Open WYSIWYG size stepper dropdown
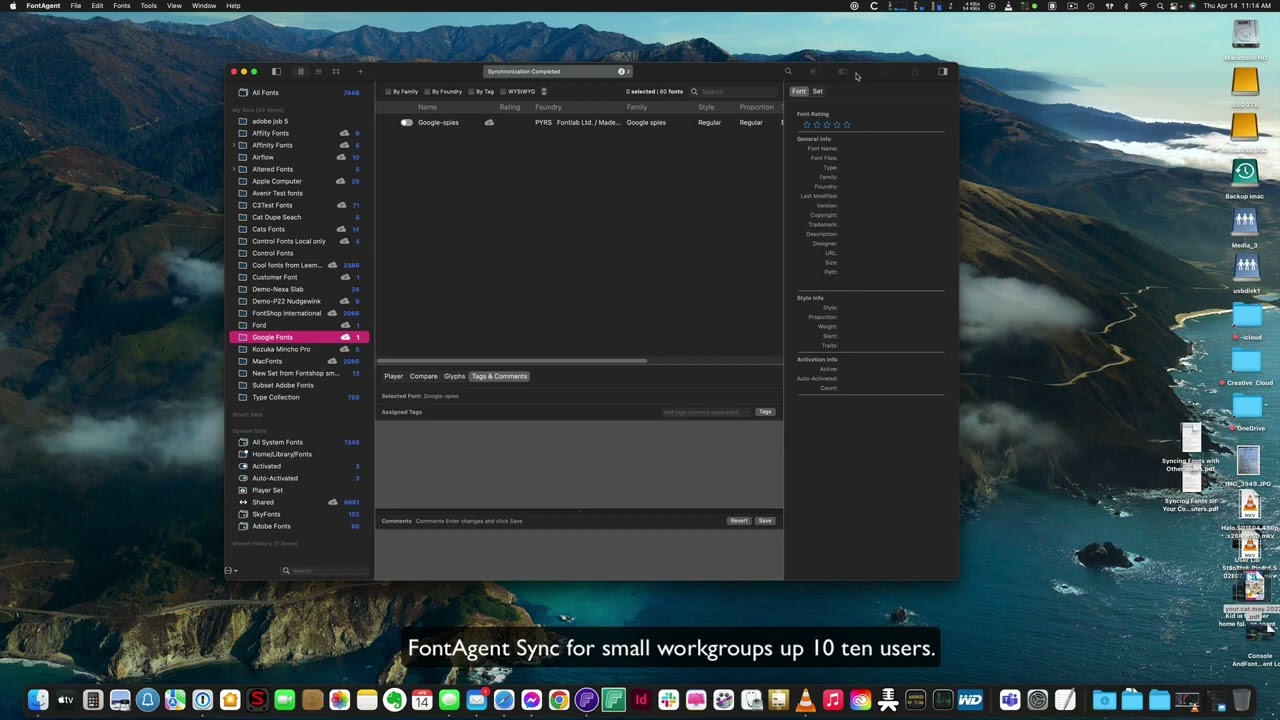Screen dimensions: 1280x720 tap(544, 91)
